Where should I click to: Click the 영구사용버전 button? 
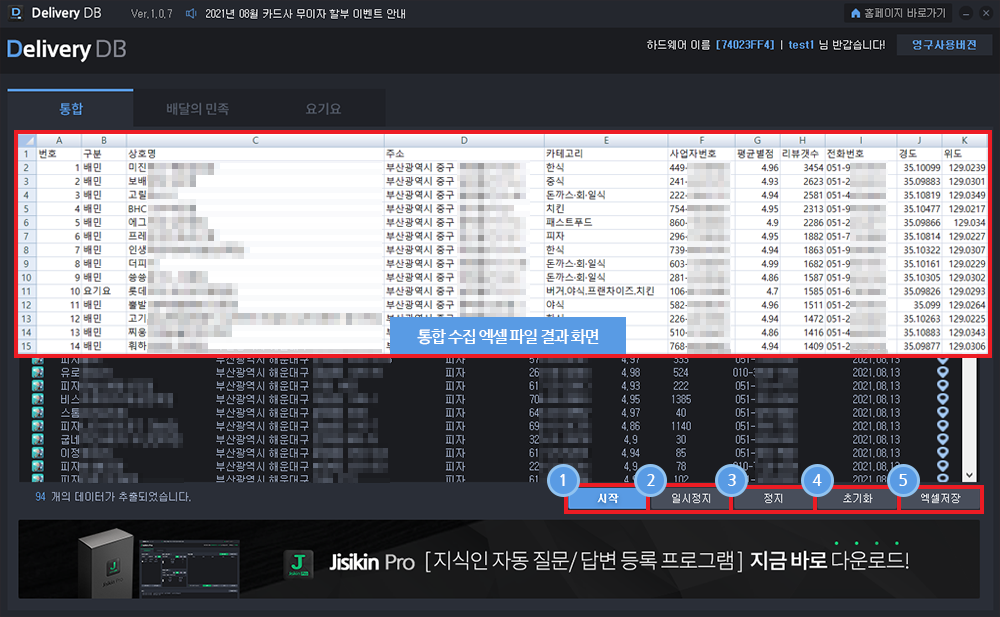(944, 45)
